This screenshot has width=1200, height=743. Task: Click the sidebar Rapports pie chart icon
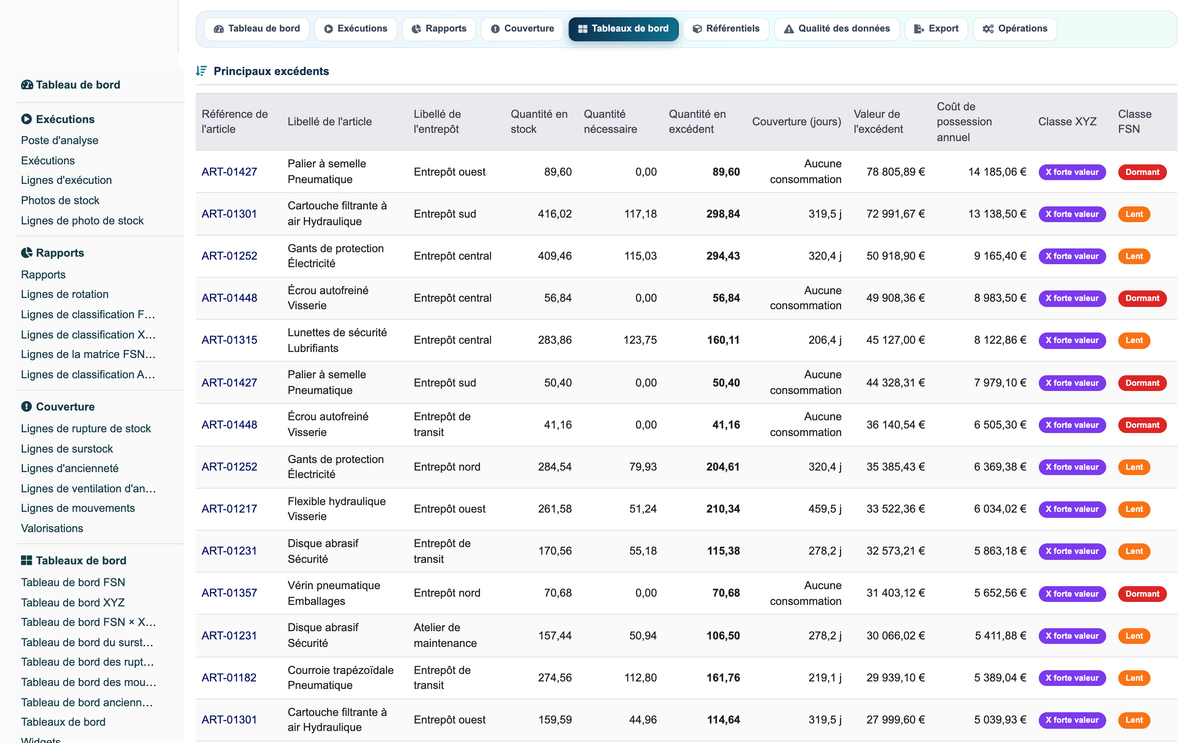(x=27, y=253)
